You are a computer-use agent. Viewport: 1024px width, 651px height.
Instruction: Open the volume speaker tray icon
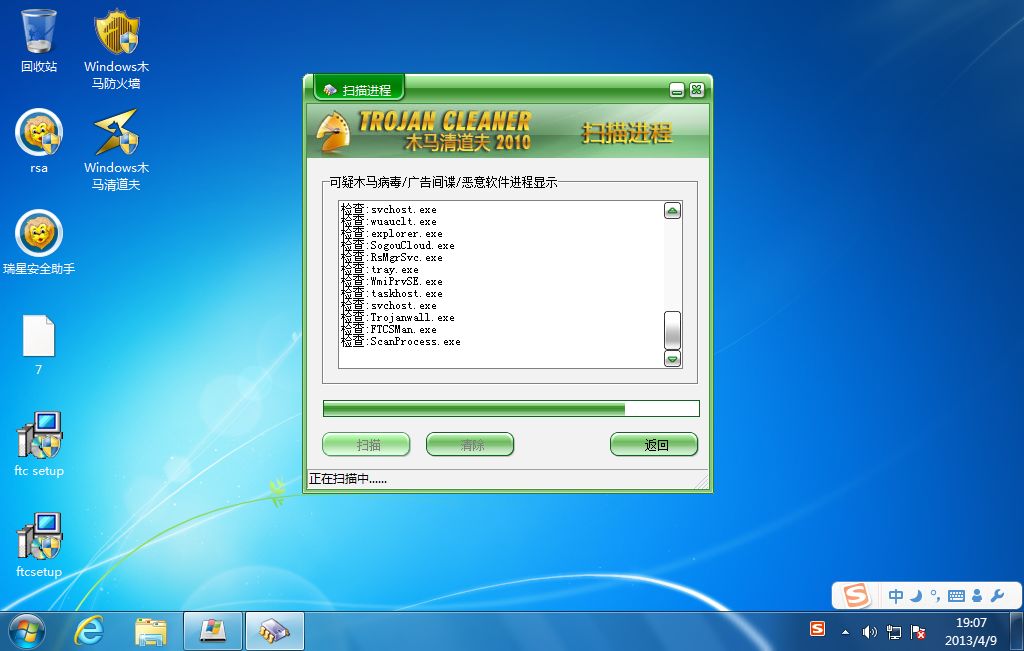coord(869,632)
